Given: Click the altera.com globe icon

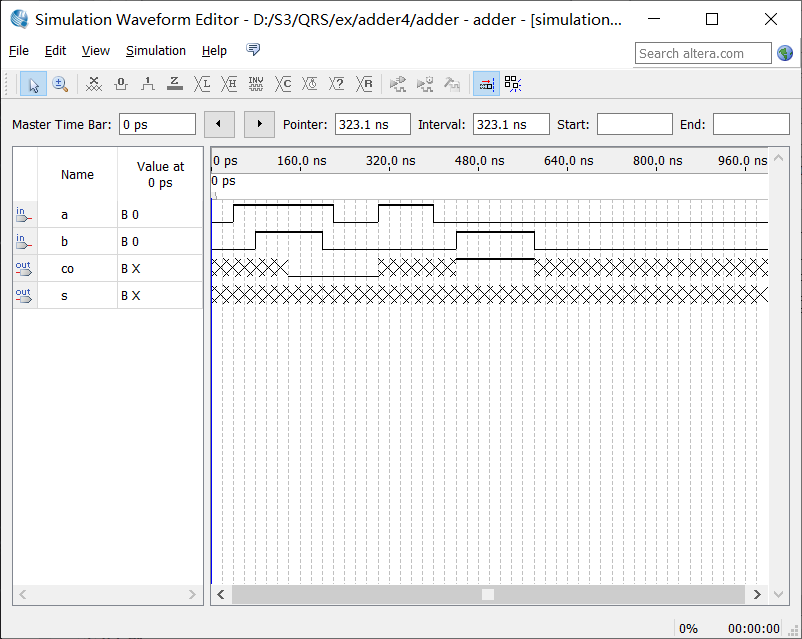Looking at the screenshot, I should point(785,53).
